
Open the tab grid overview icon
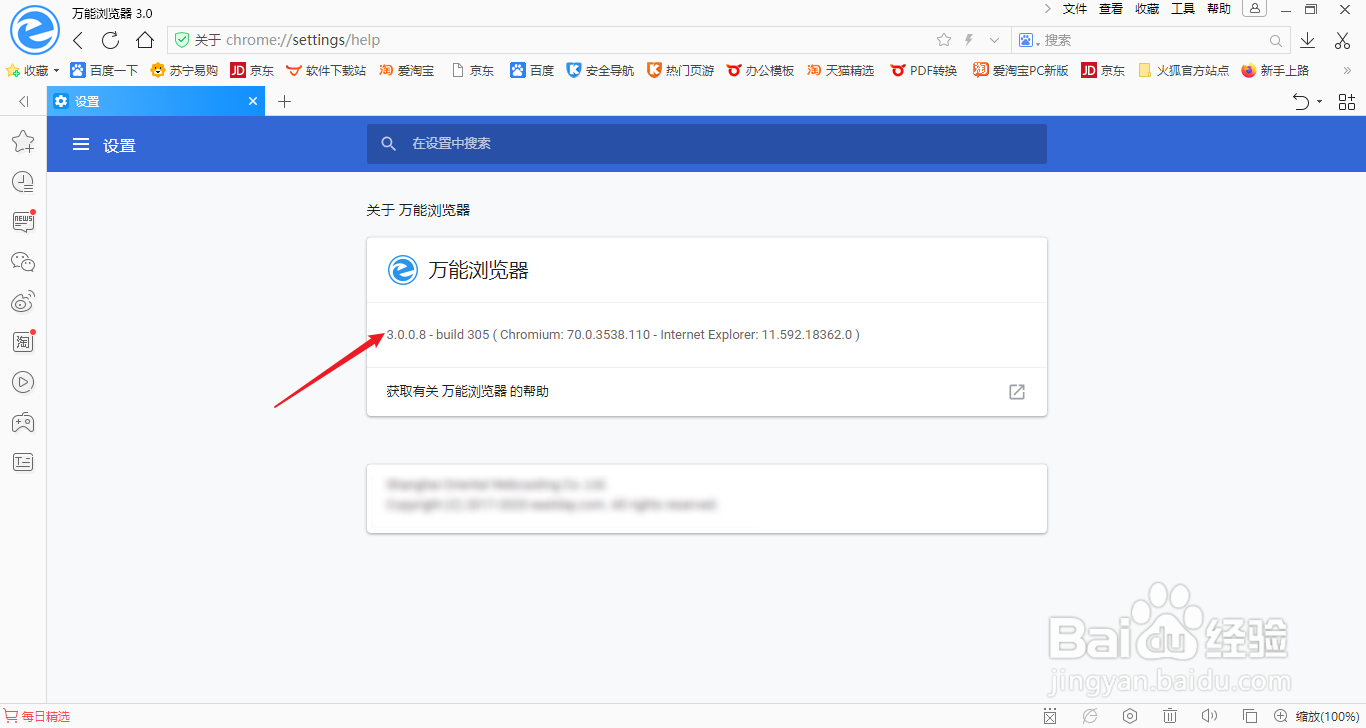pos(1347,101)
